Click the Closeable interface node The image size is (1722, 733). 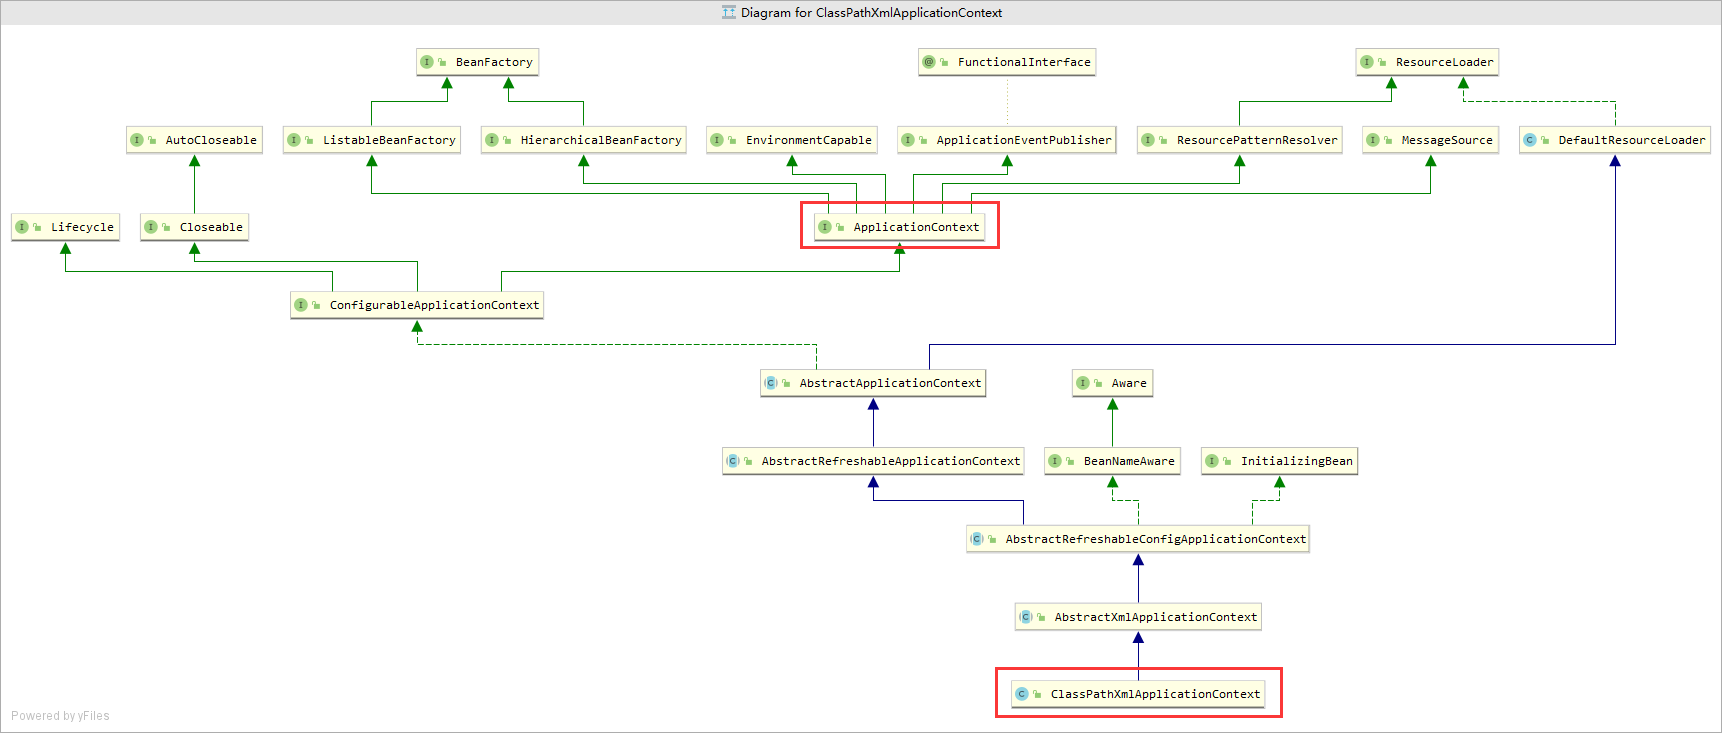(194, 227)
